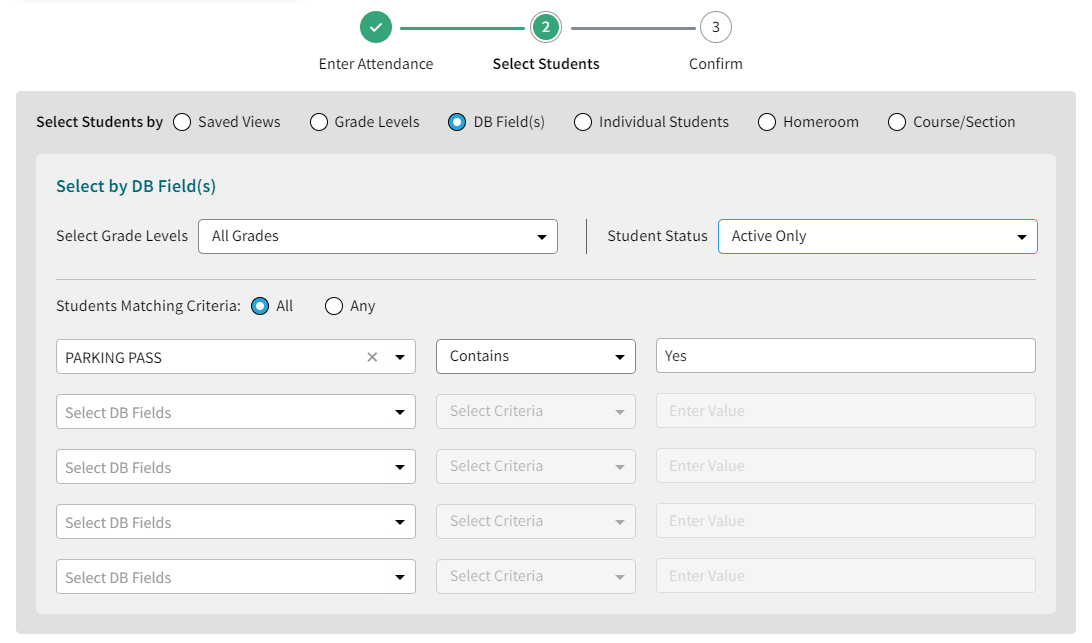Open the PARKING PASS field dropdown arrow

pos(400,357)
